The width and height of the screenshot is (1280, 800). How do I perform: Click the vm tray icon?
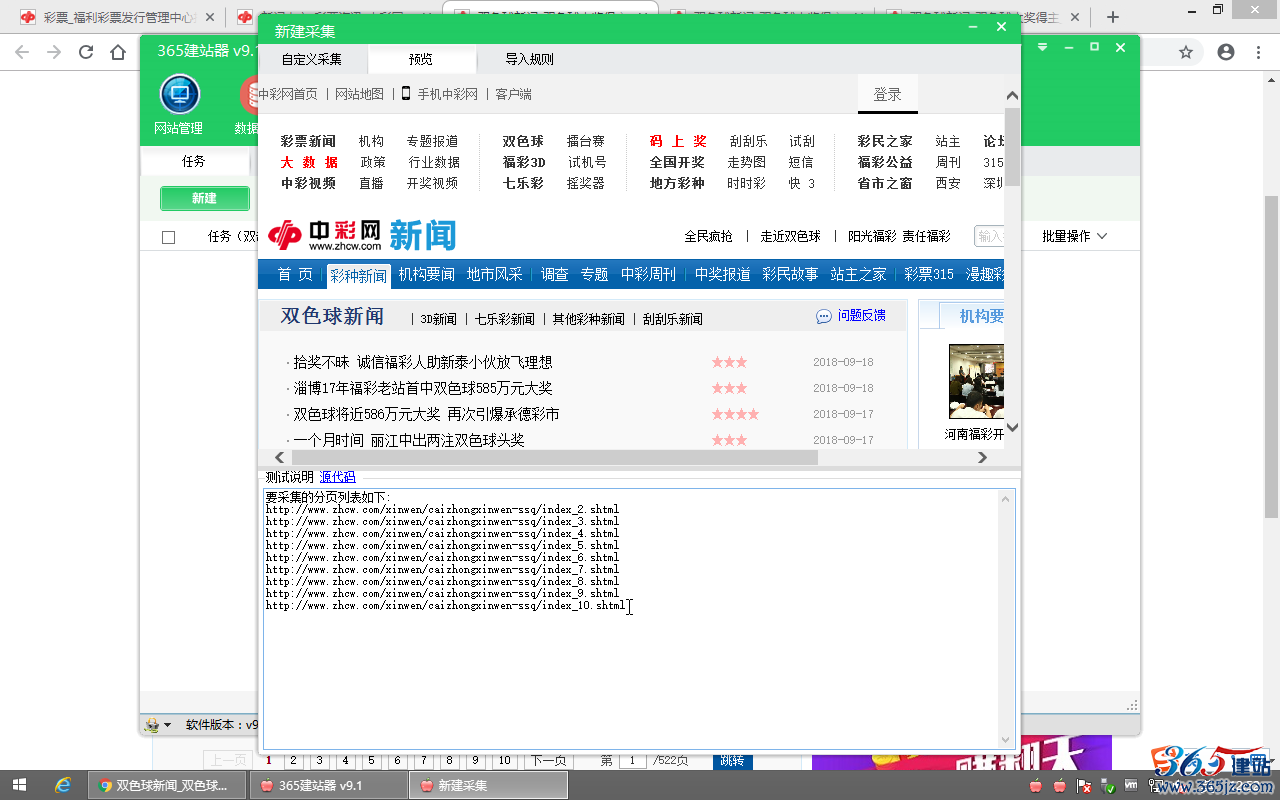click(x=1132, y=785)
